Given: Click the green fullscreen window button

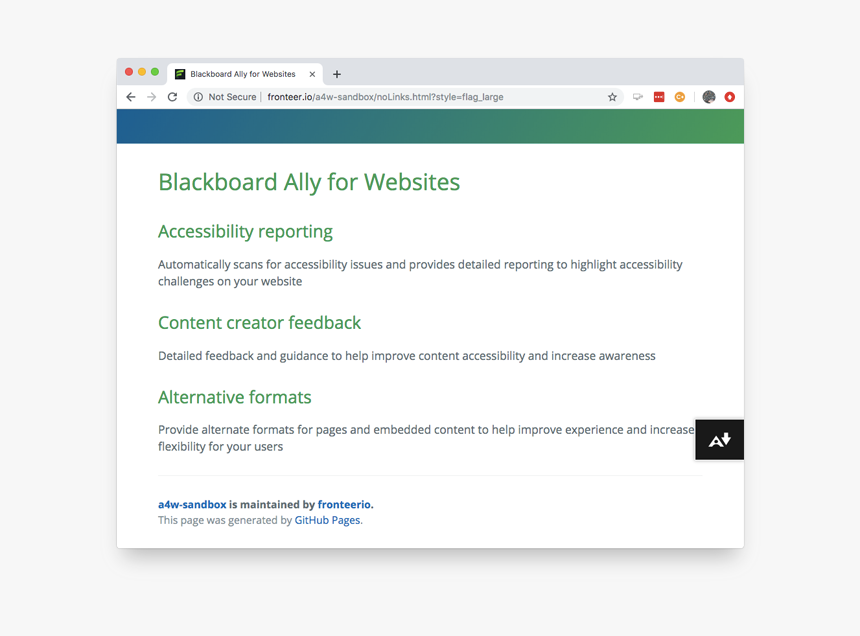Looking at the screenshot, I should coord(155,72).
